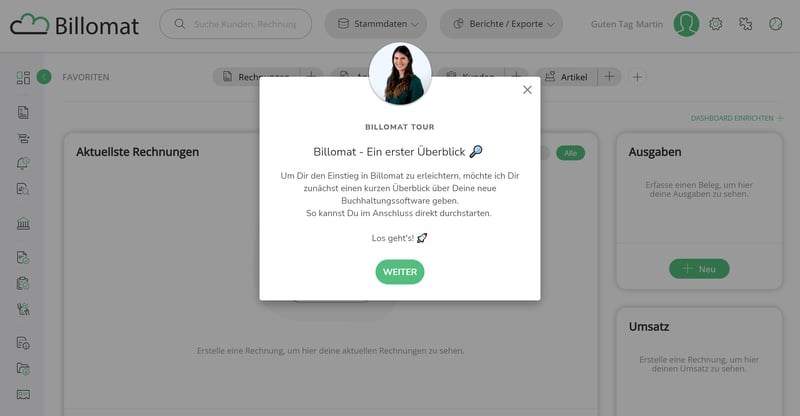The image size is (800, 416).
Task: Open the reminder bell icon in sidebar
Action: click(23, 163)
